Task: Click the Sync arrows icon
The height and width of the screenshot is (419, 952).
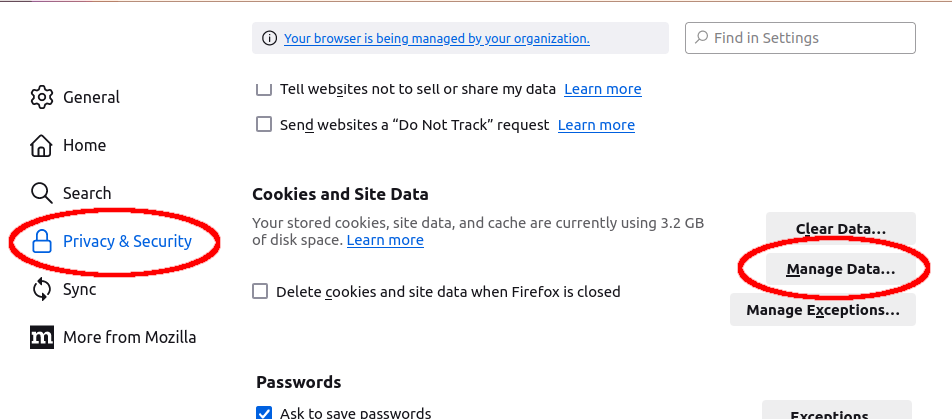Action: (x=41, y=289)
